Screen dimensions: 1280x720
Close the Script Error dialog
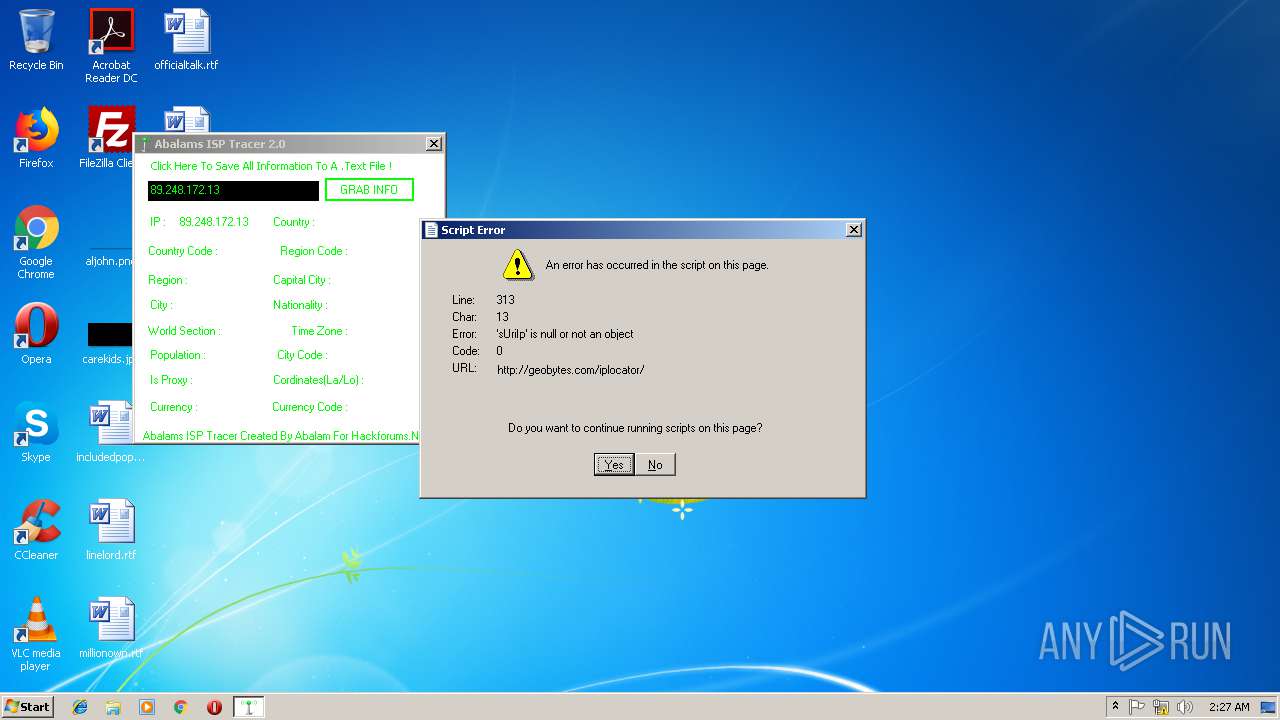(853, 230)
